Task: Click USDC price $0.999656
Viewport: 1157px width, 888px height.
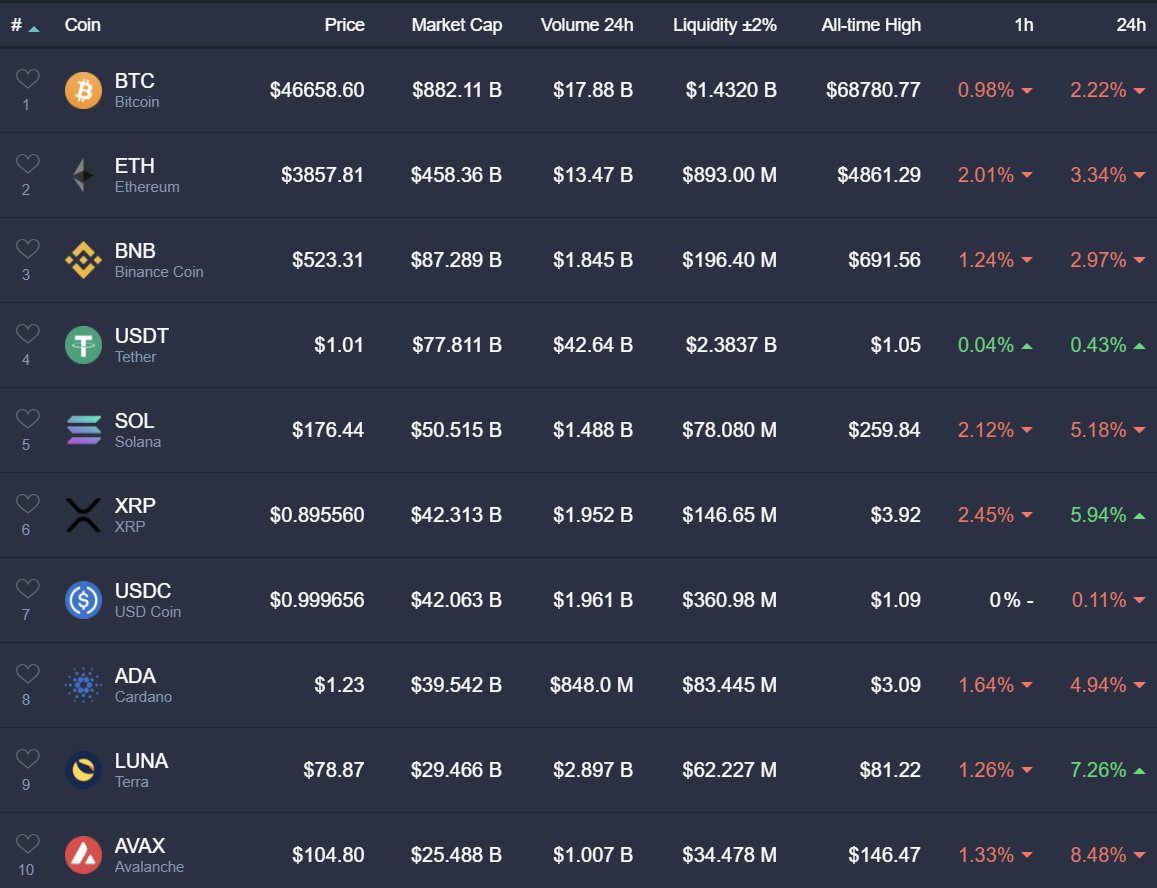Action: coord(317,599)
